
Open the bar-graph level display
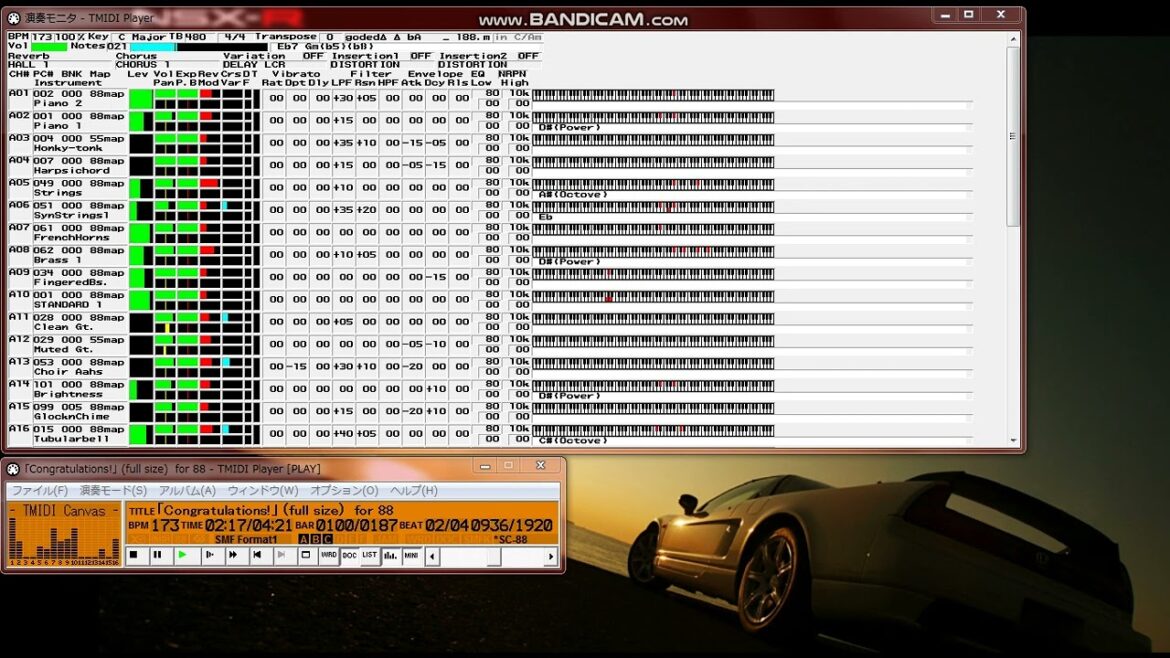pyautogui.click(x=389, y=557)
